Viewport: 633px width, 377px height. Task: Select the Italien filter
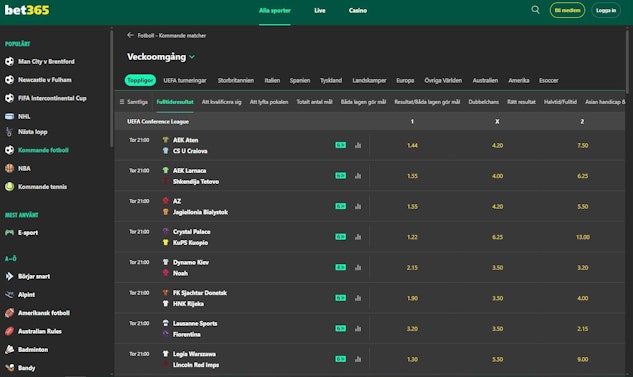(272, 80)
